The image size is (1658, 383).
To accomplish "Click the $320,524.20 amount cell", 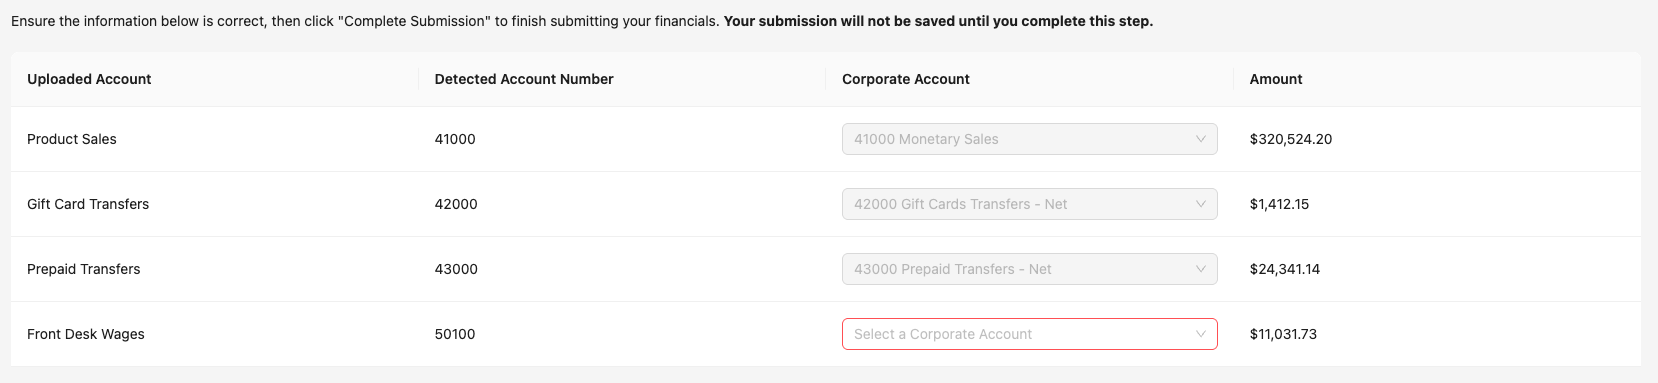I will 1291,139.
